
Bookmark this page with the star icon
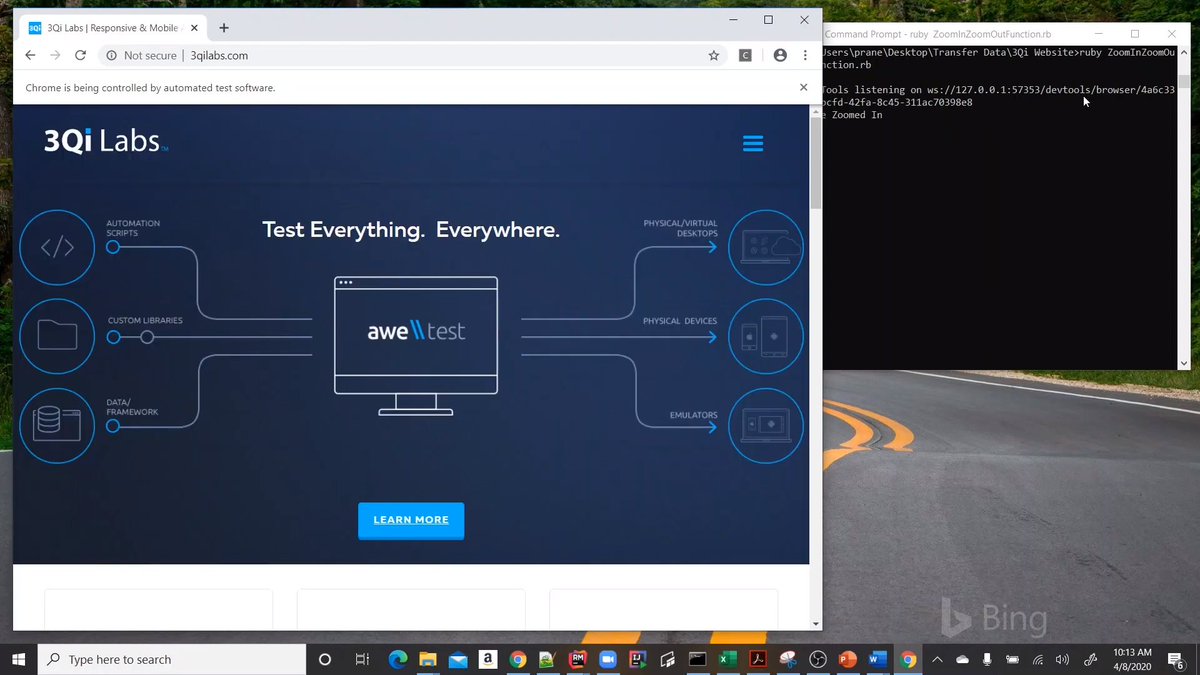coord(714,56)
